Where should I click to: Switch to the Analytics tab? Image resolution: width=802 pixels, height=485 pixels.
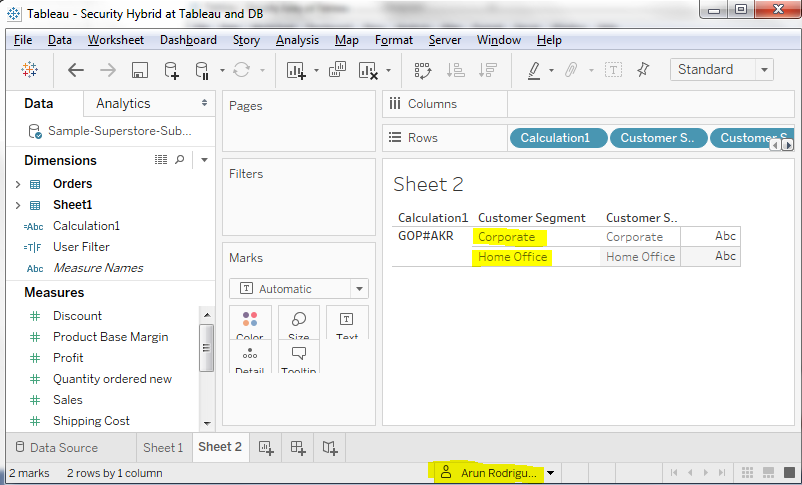coord(123,103)
